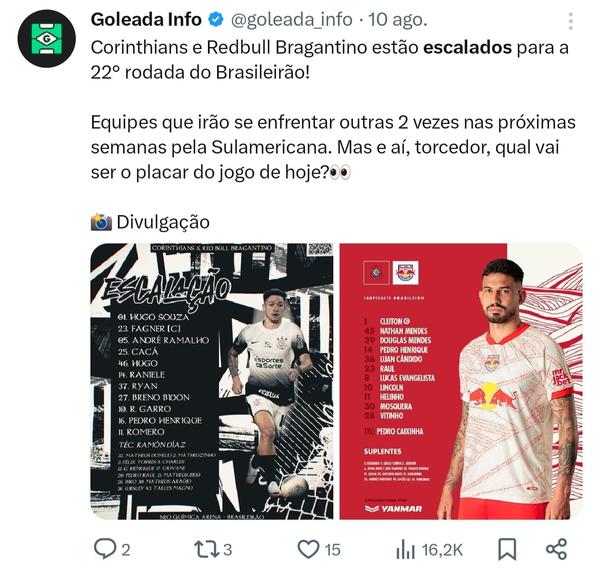The height and width of the screenshot is (574, 600).
Task: Click the 10 ago. post date
Action: coord(397,20)
